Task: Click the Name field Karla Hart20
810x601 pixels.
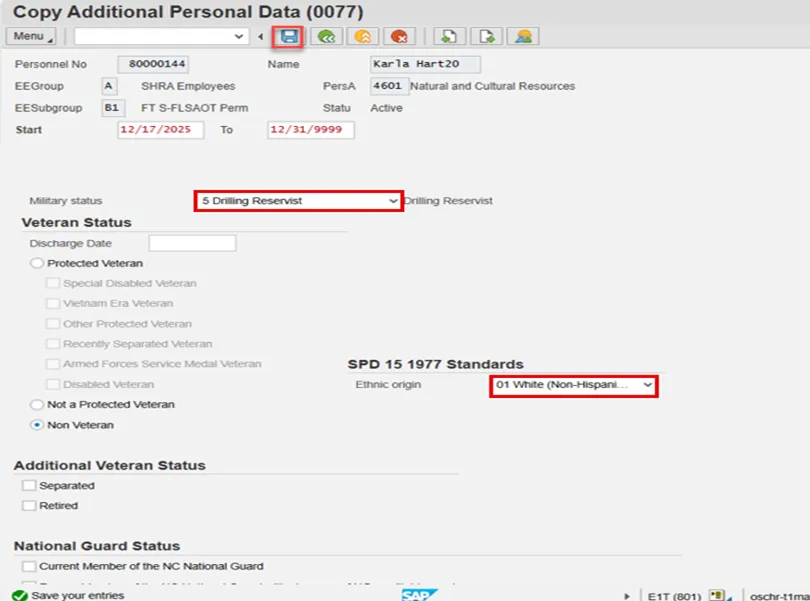Action: 425,64
